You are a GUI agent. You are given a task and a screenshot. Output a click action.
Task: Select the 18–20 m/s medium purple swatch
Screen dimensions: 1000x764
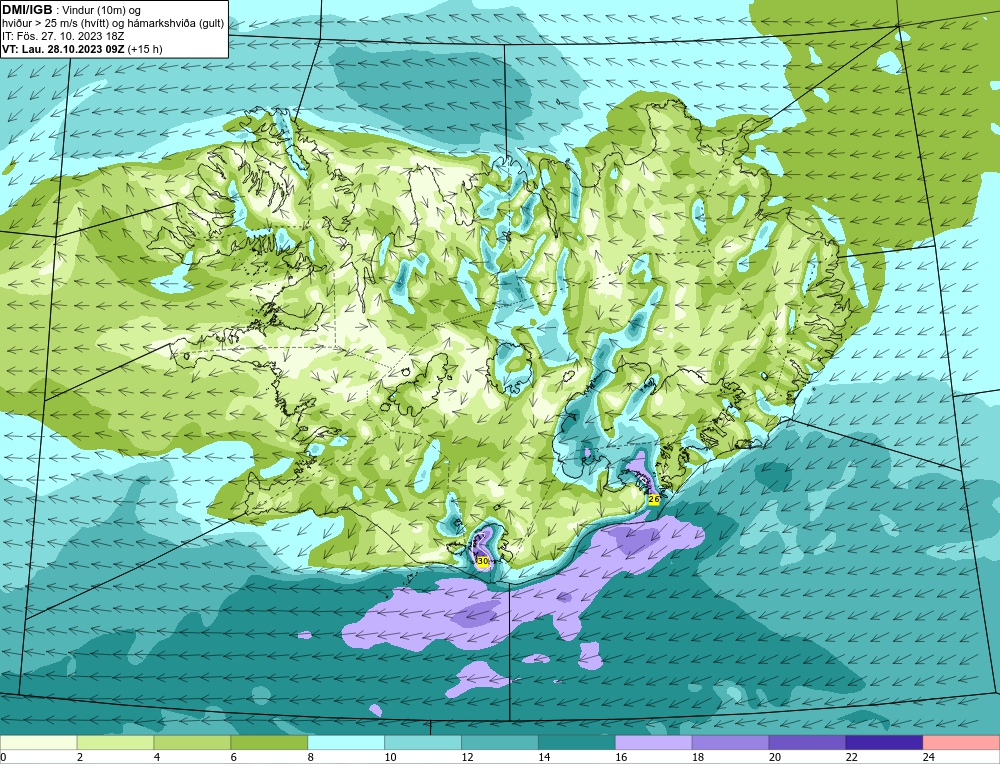point(730,743)
